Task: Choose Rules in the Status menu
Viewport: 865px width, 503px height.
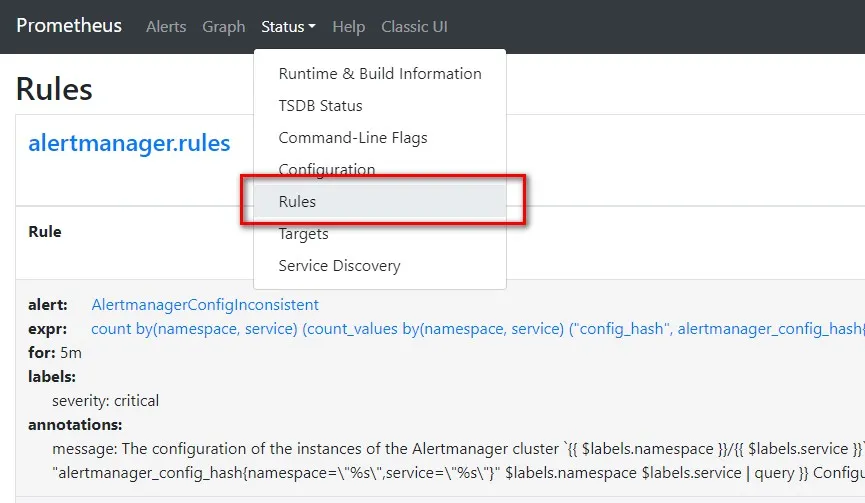Action: tap(380, 201)
